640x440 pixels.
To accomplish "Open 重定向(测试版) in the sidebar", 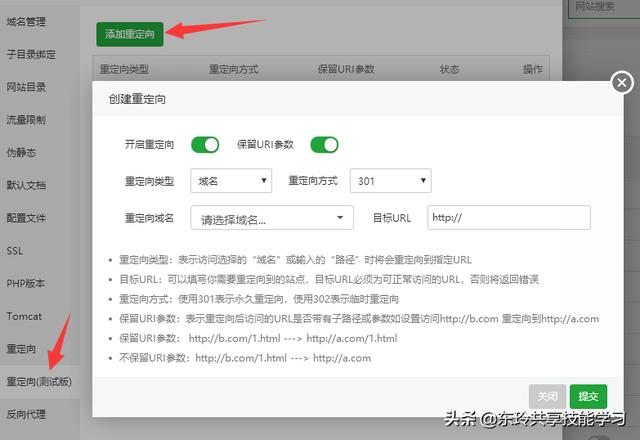I will tap(39, 382).
